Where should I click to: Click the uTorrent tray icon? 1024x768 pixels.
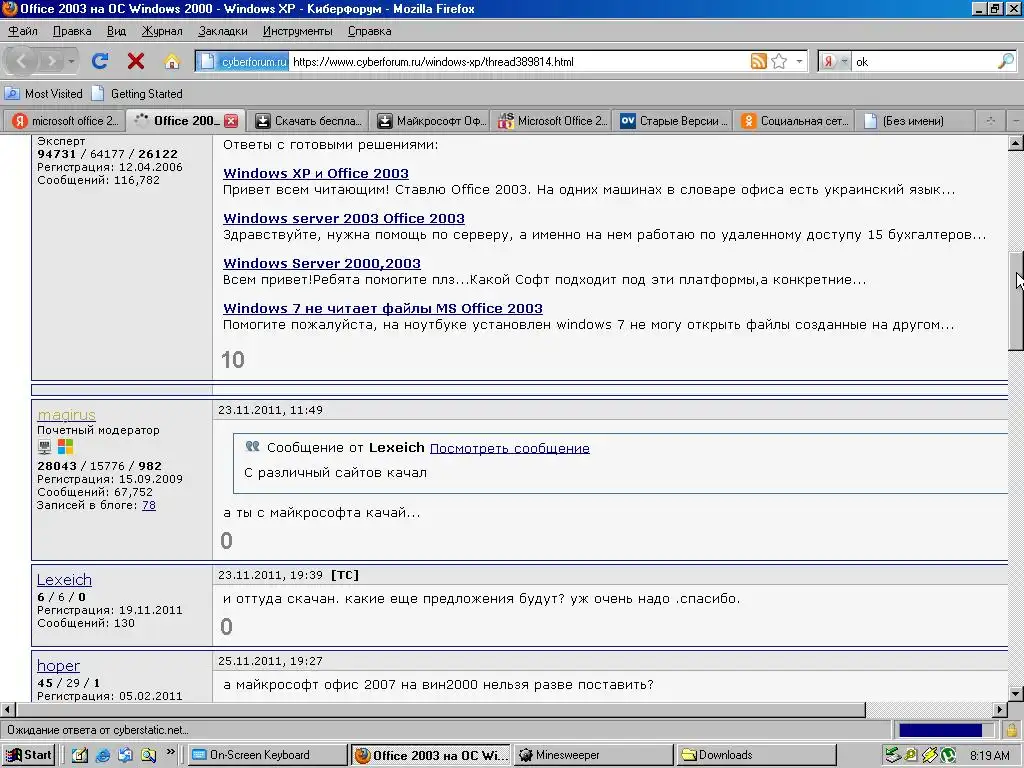click(x=948, y=756)
